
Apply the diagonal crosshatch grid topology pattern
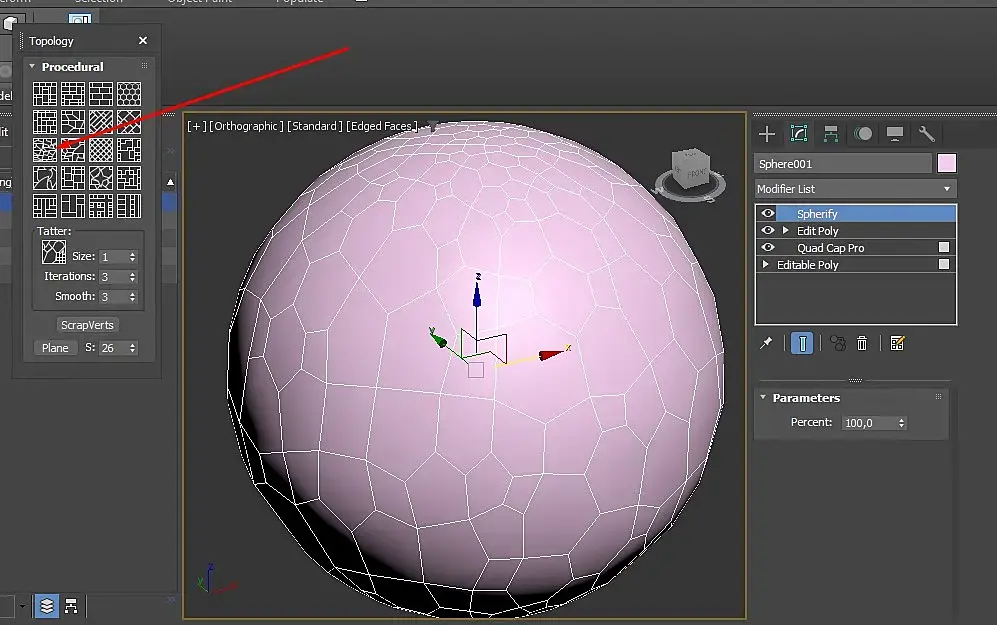tap(101, 150)
